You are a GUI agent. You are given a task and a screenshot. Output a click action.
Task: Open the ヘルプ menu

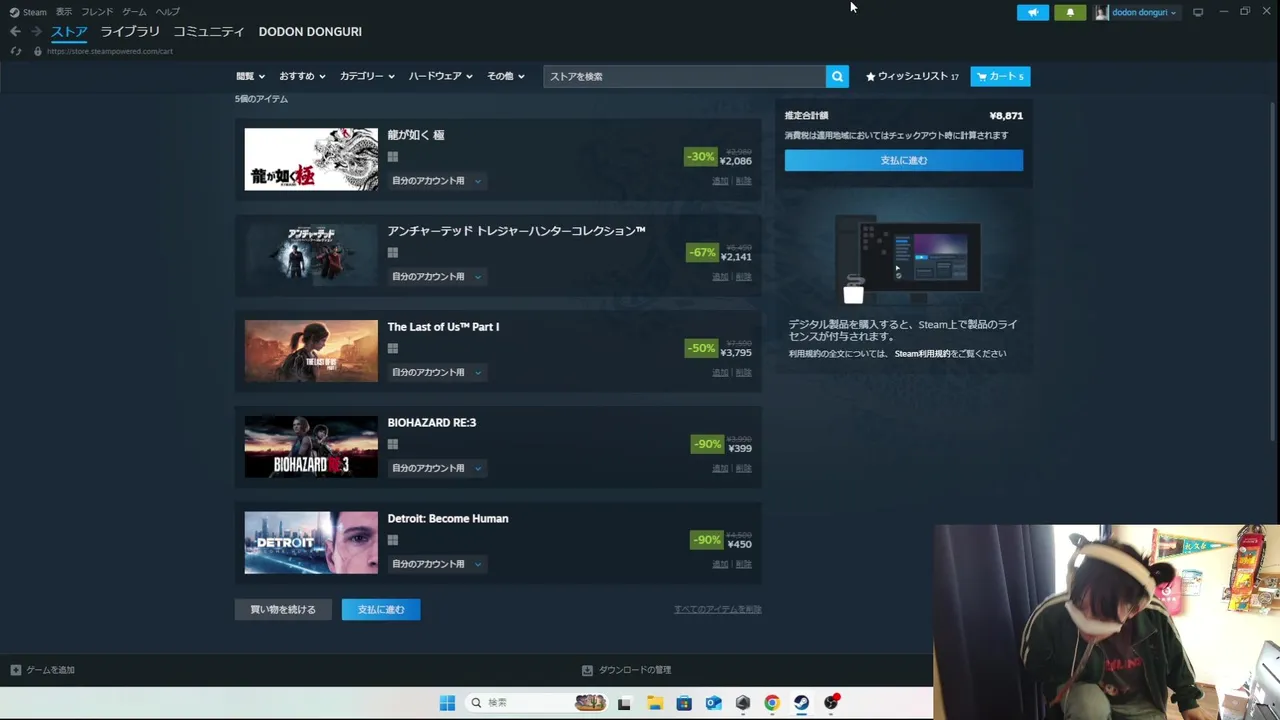(x=168, y=12)
